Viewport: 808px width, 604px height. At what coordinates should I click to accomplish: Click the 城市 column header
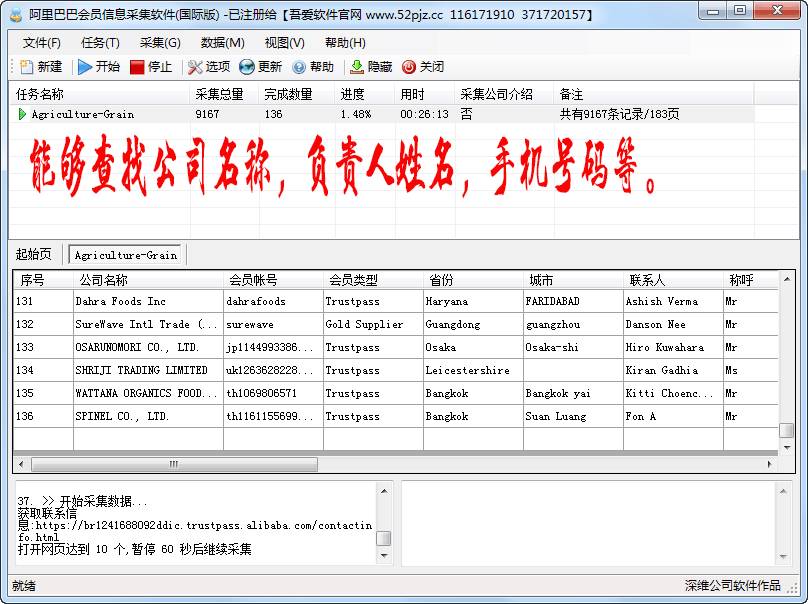[x=573, y=280]
